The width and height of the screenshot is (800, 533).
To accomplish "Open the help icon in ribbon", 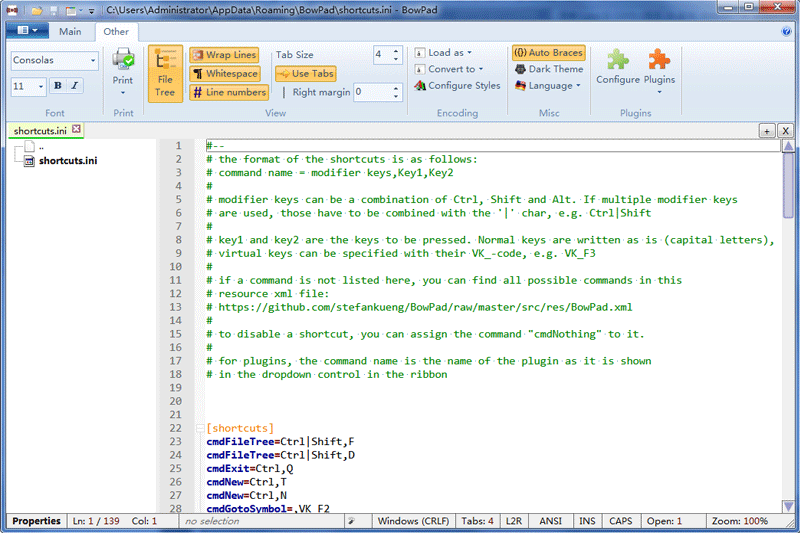I will point(786,32).
